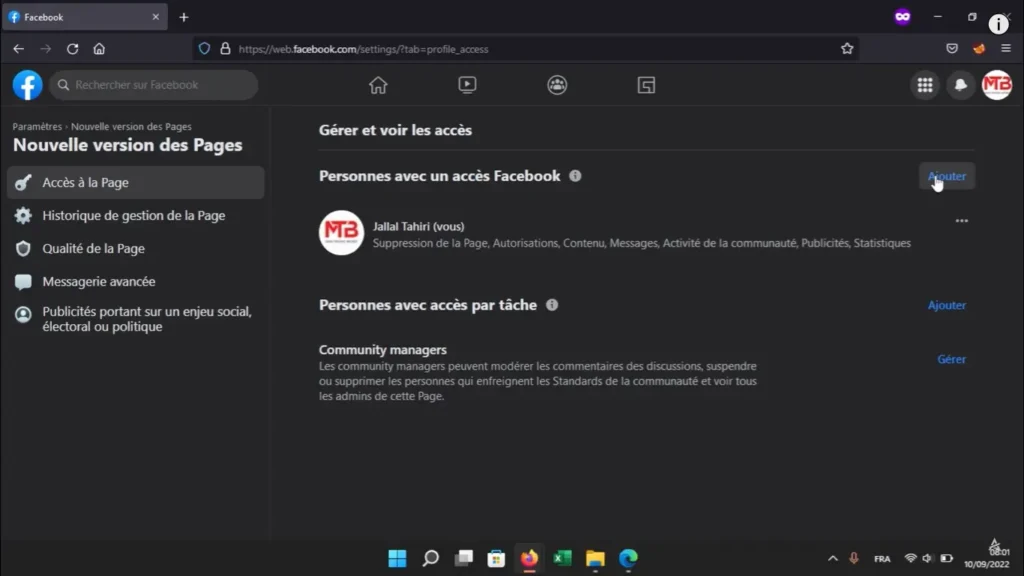
Task: Click the Facebook logo icon
Action: 27,85
